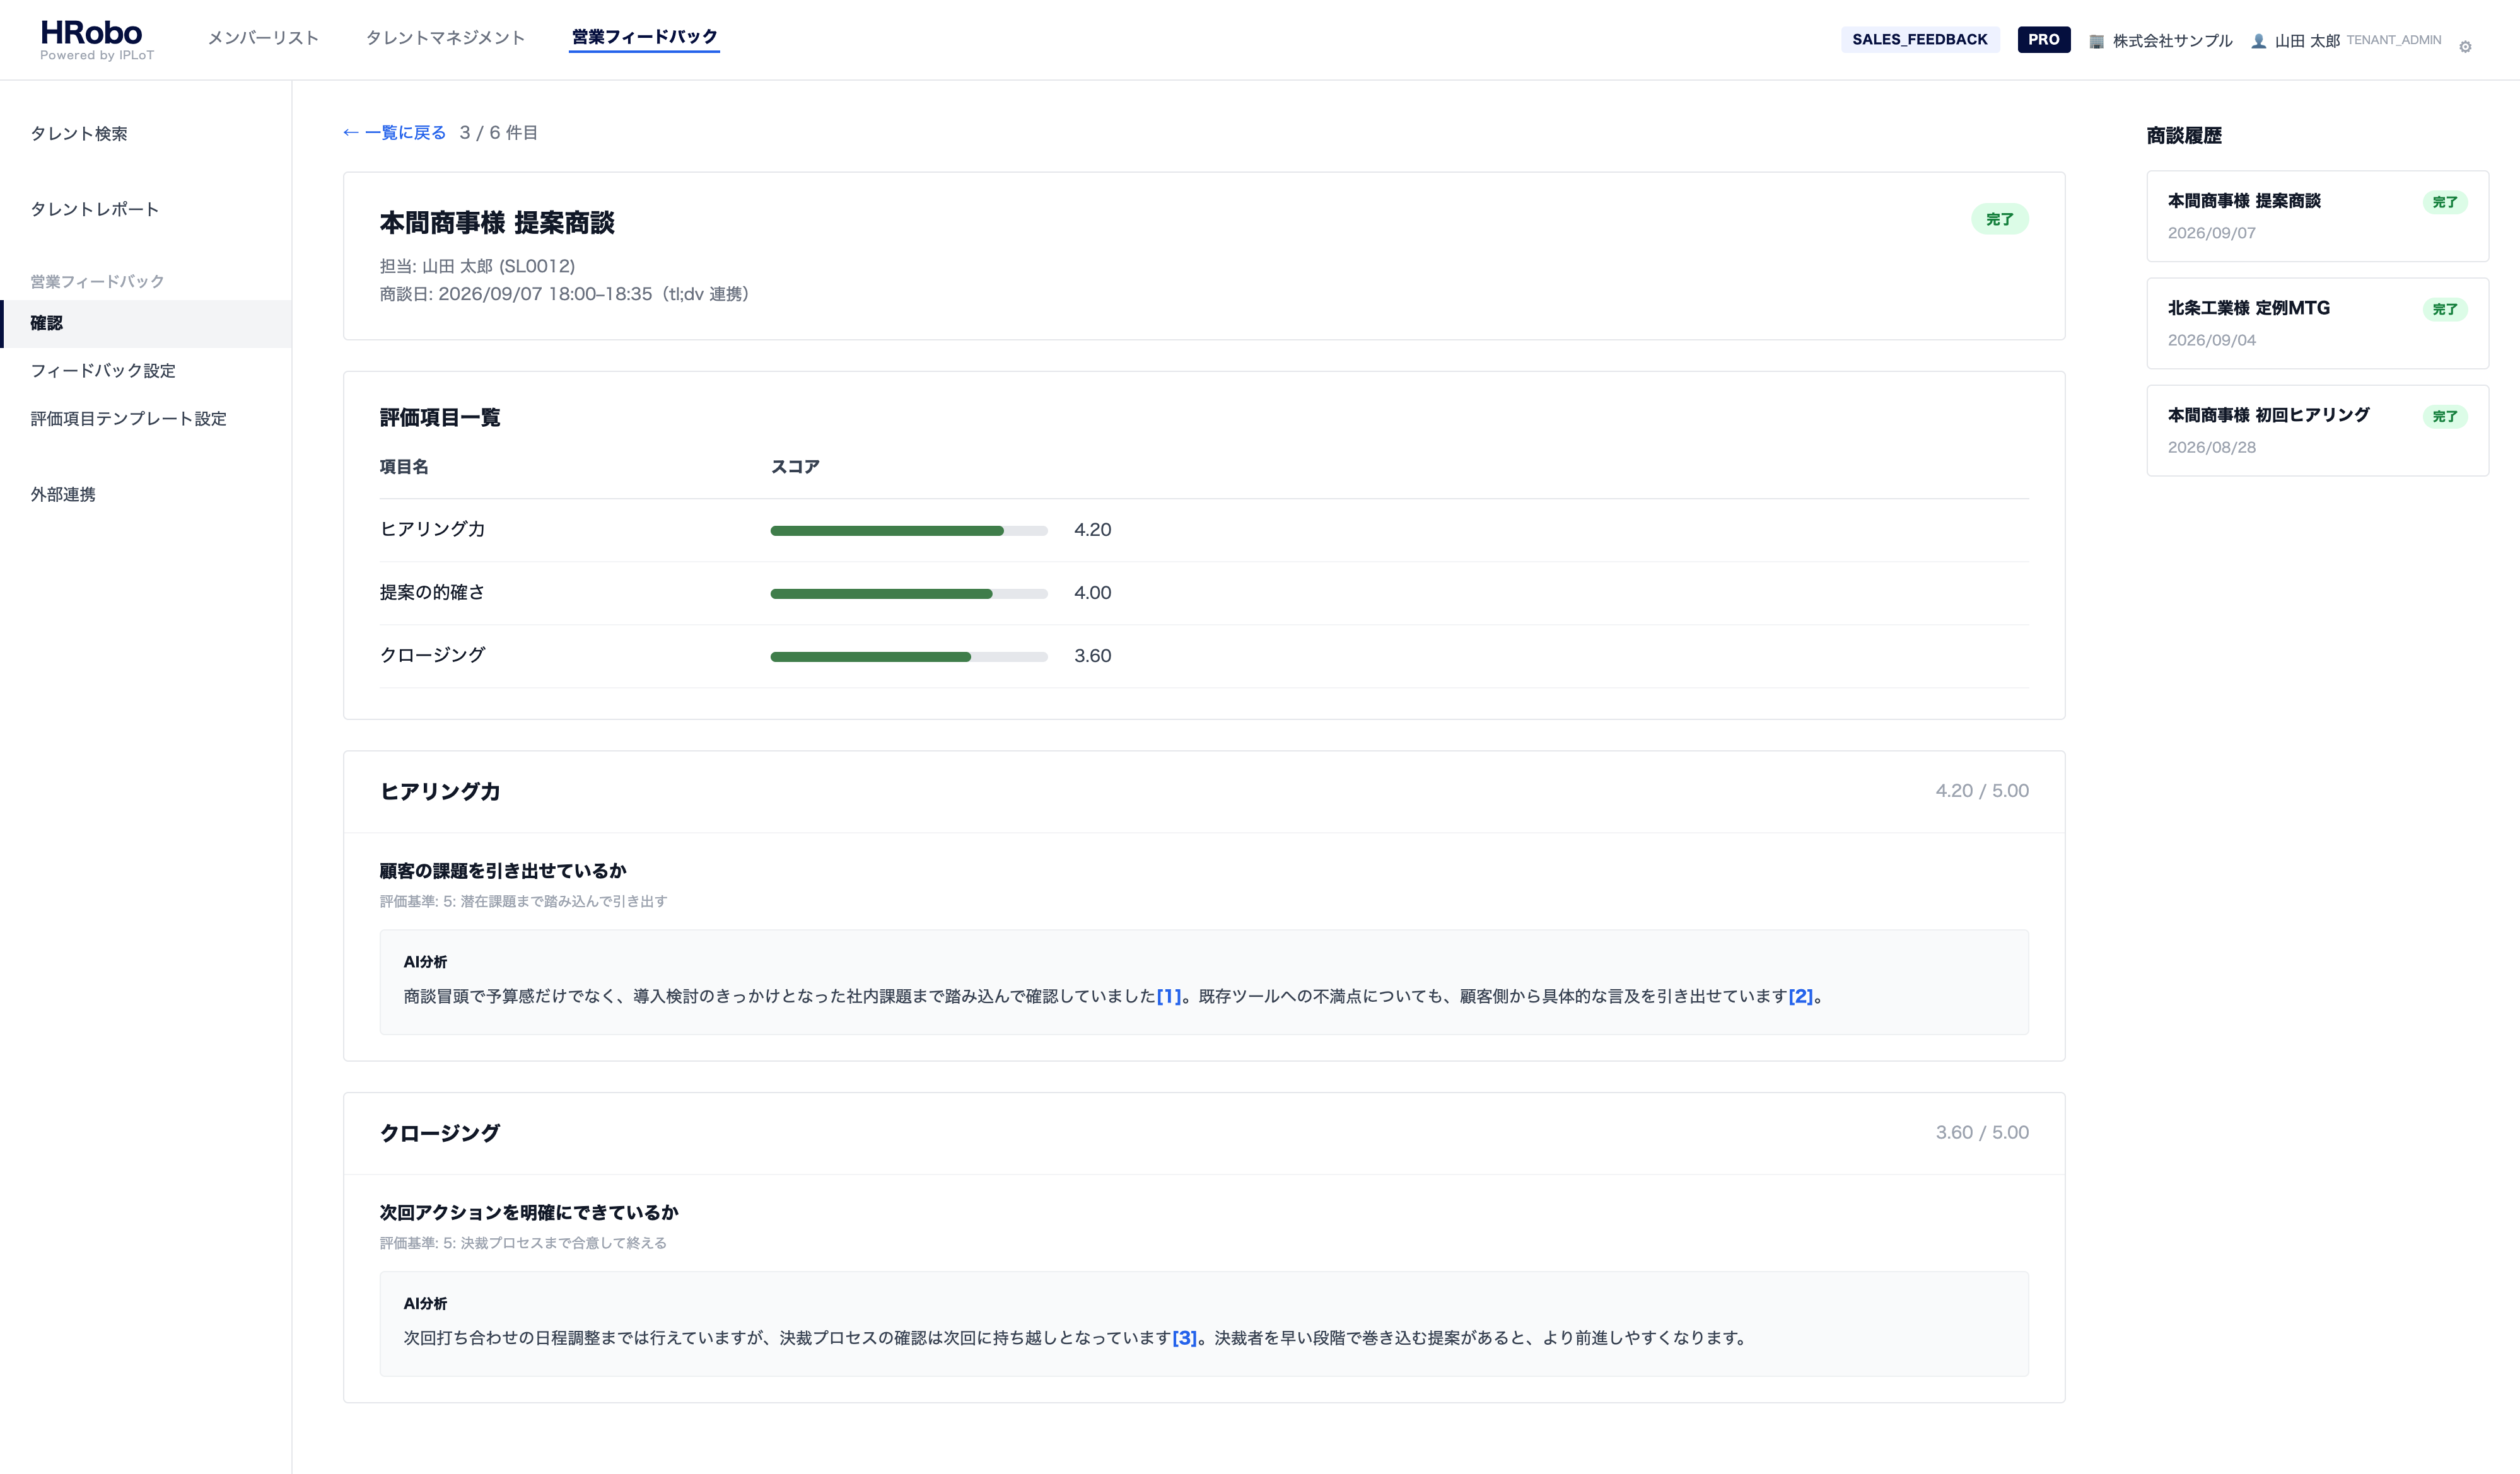Click the ヒアリング力 score bar

click(x=908, y=530)
